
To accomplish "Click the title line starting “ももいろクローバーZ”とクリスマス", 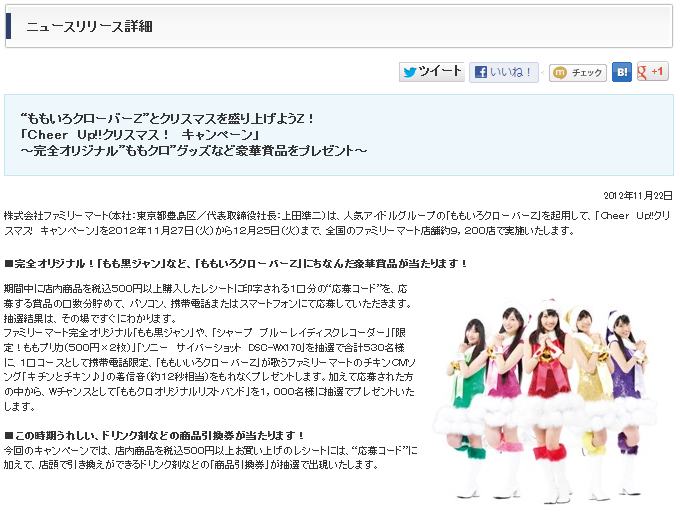I will coord(167,118).
